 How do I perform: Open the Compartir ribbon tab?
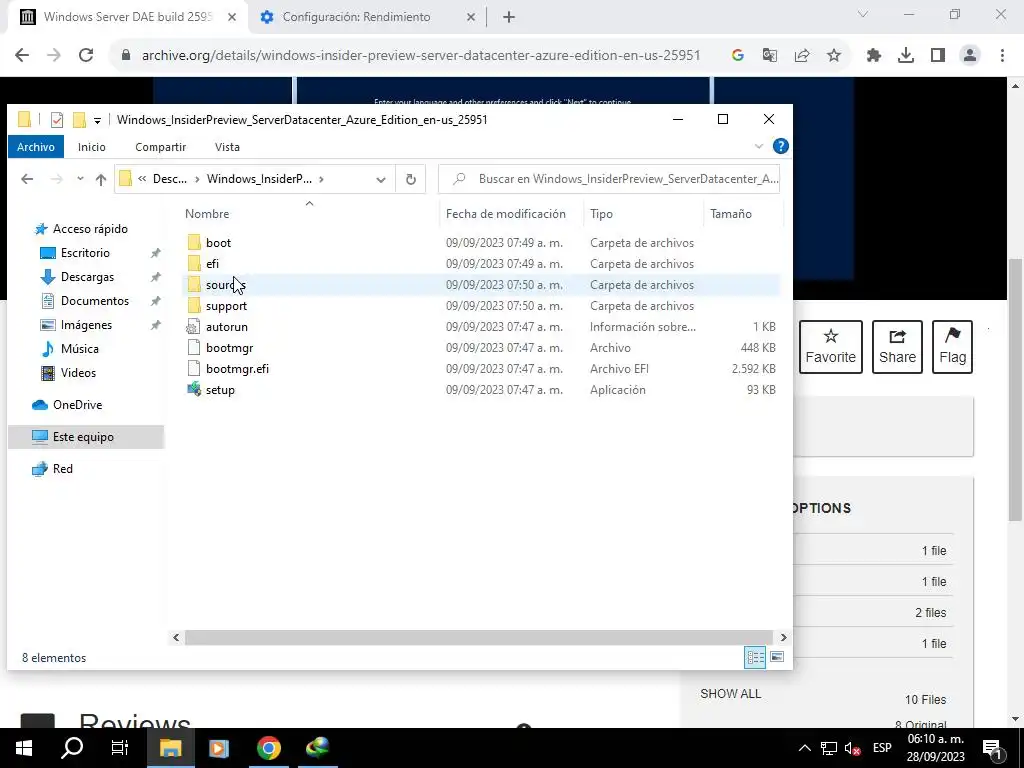161,147
